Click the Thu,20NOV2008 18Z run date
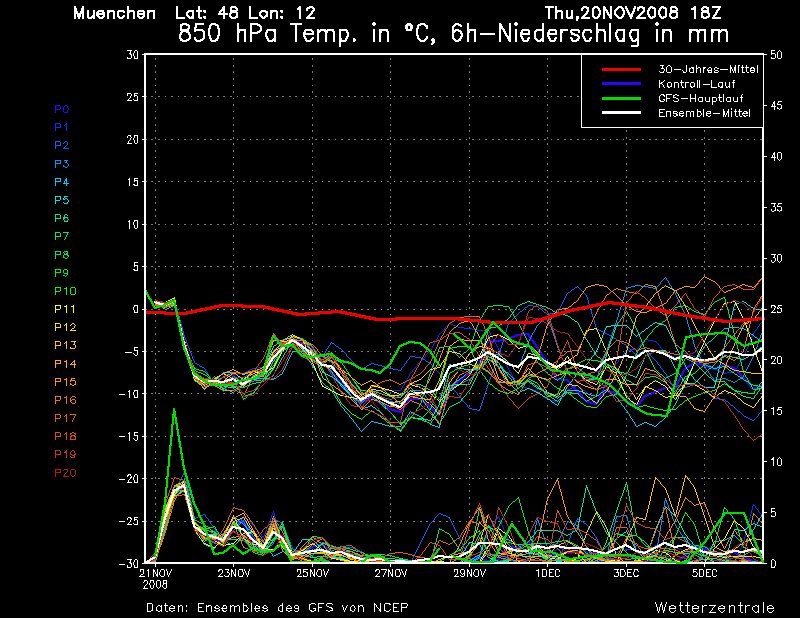This screenshot has height=618, width=800. tap(633, 13)
